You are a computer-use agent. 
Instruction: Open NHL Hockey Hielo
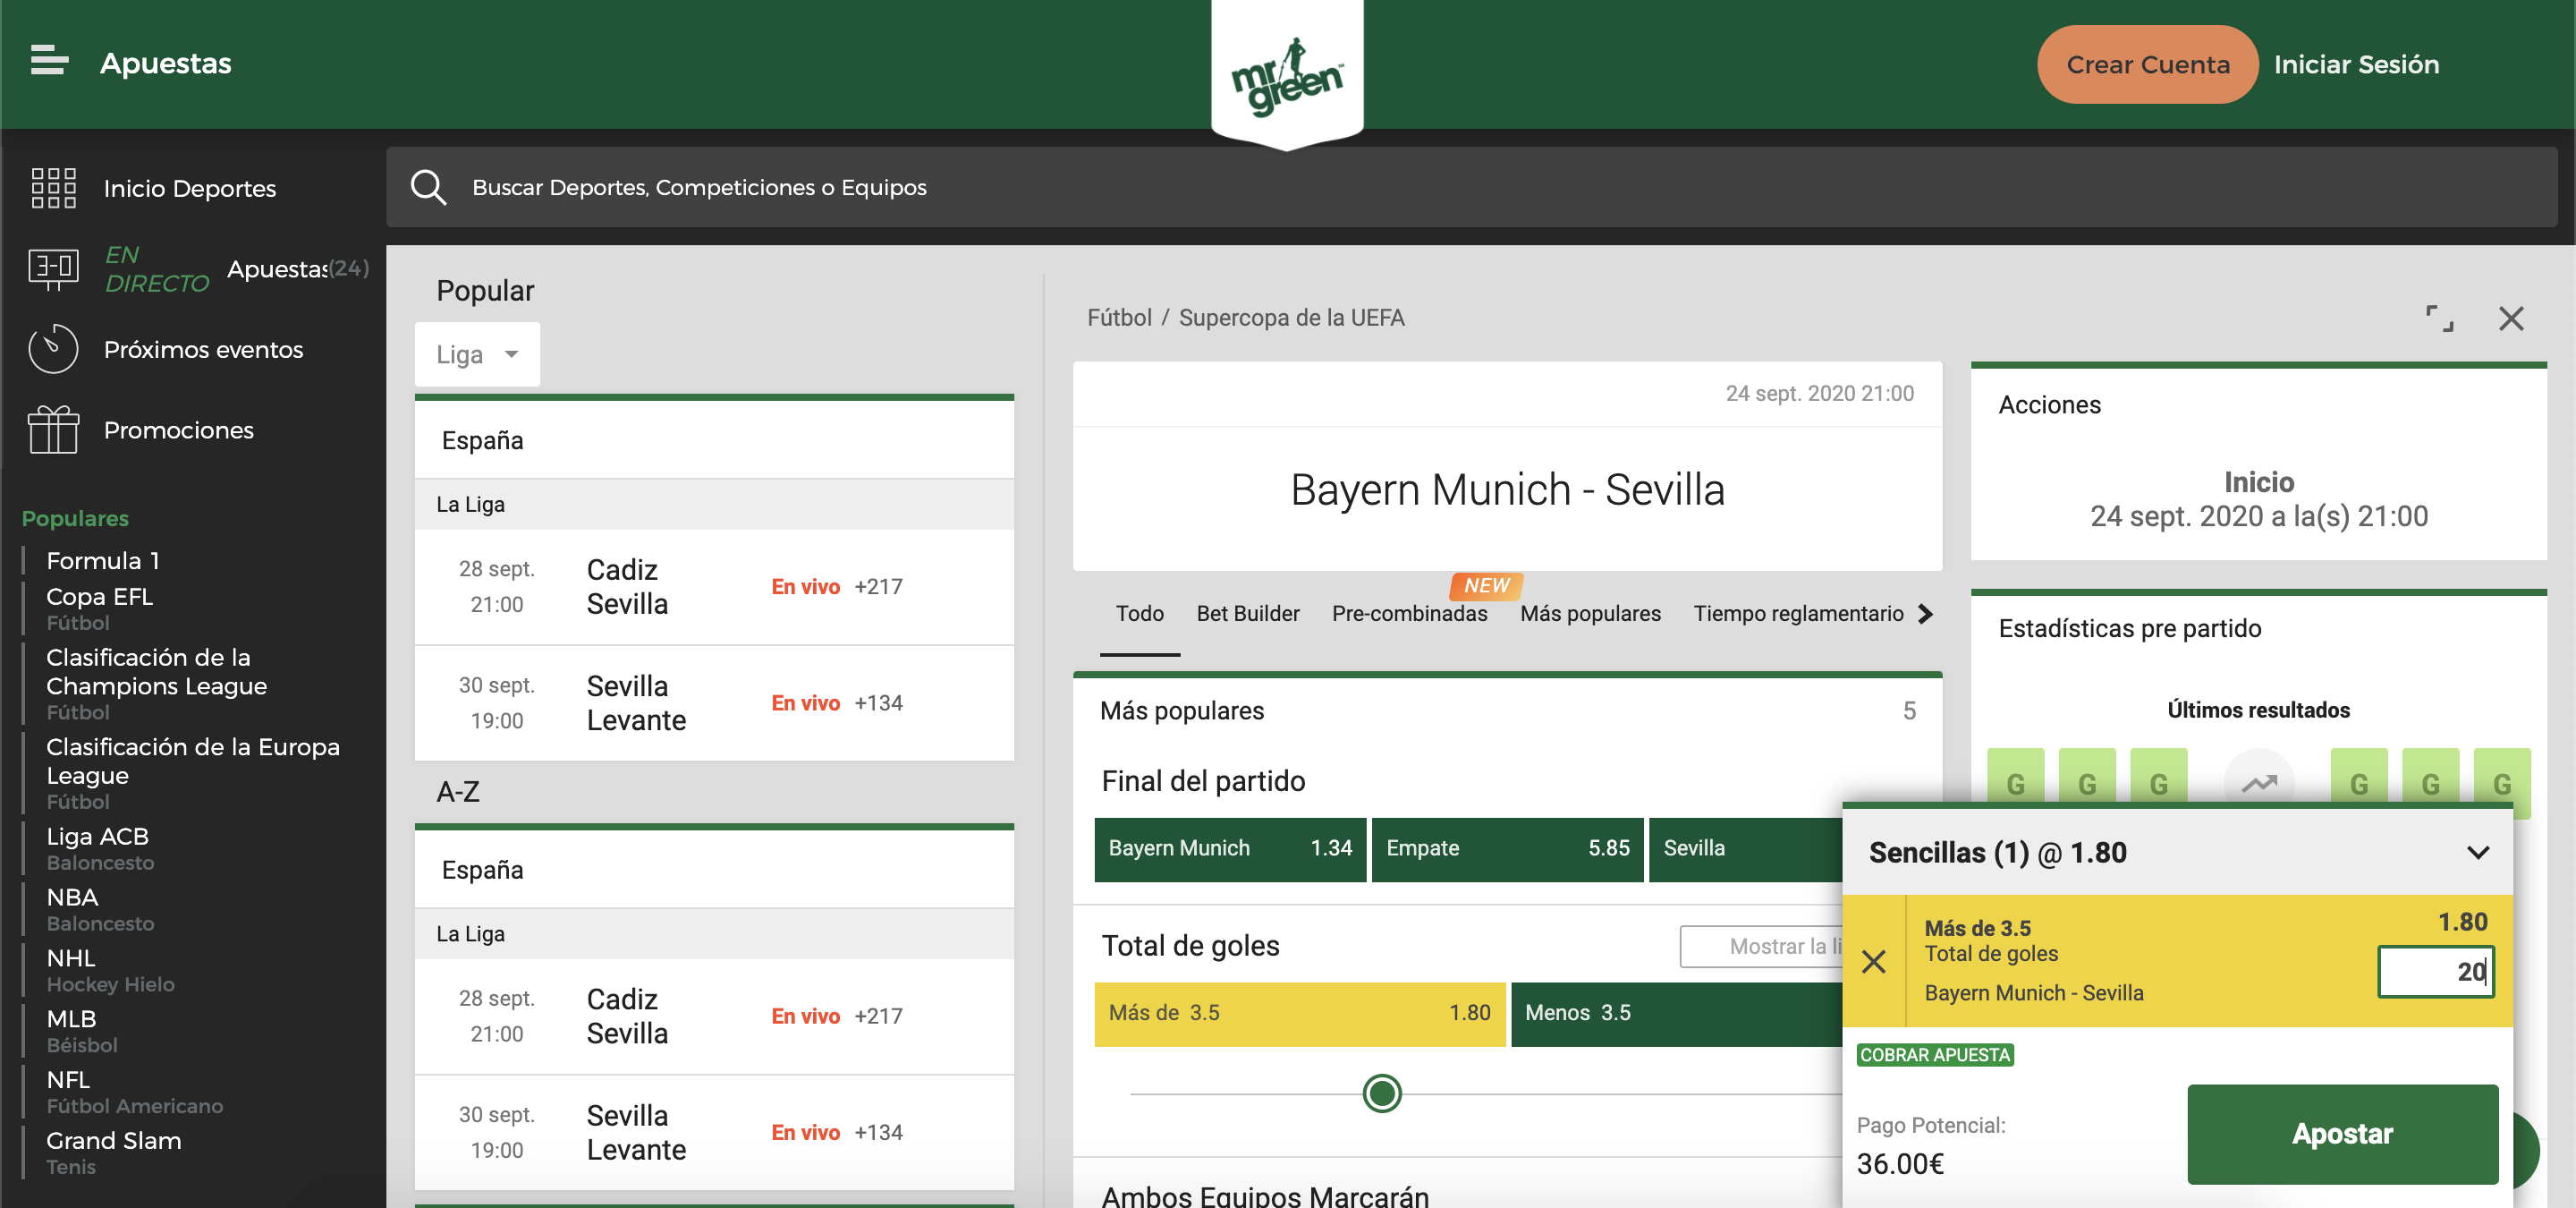click(x=110, y=970)
